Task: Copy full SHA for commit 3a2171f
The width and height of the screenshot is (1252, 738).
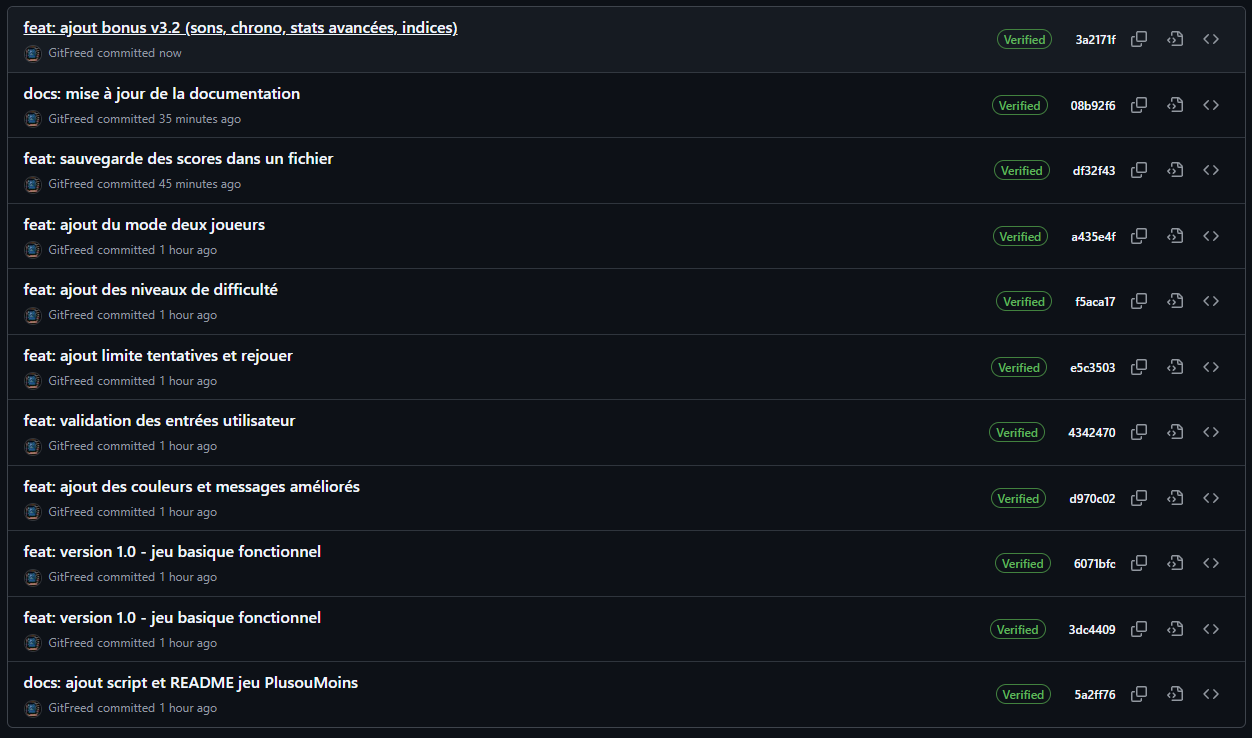Action: tap(1138, 40)
